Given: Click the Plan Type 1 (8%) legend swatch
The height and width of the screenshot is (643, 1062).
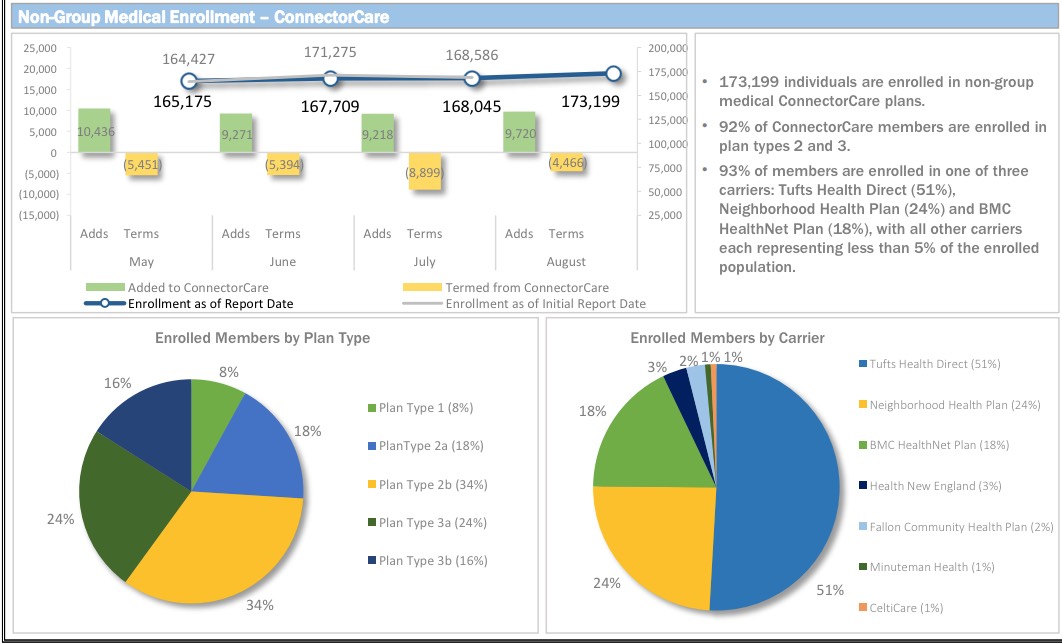Looking at the screenshot, I should point(372,408).
